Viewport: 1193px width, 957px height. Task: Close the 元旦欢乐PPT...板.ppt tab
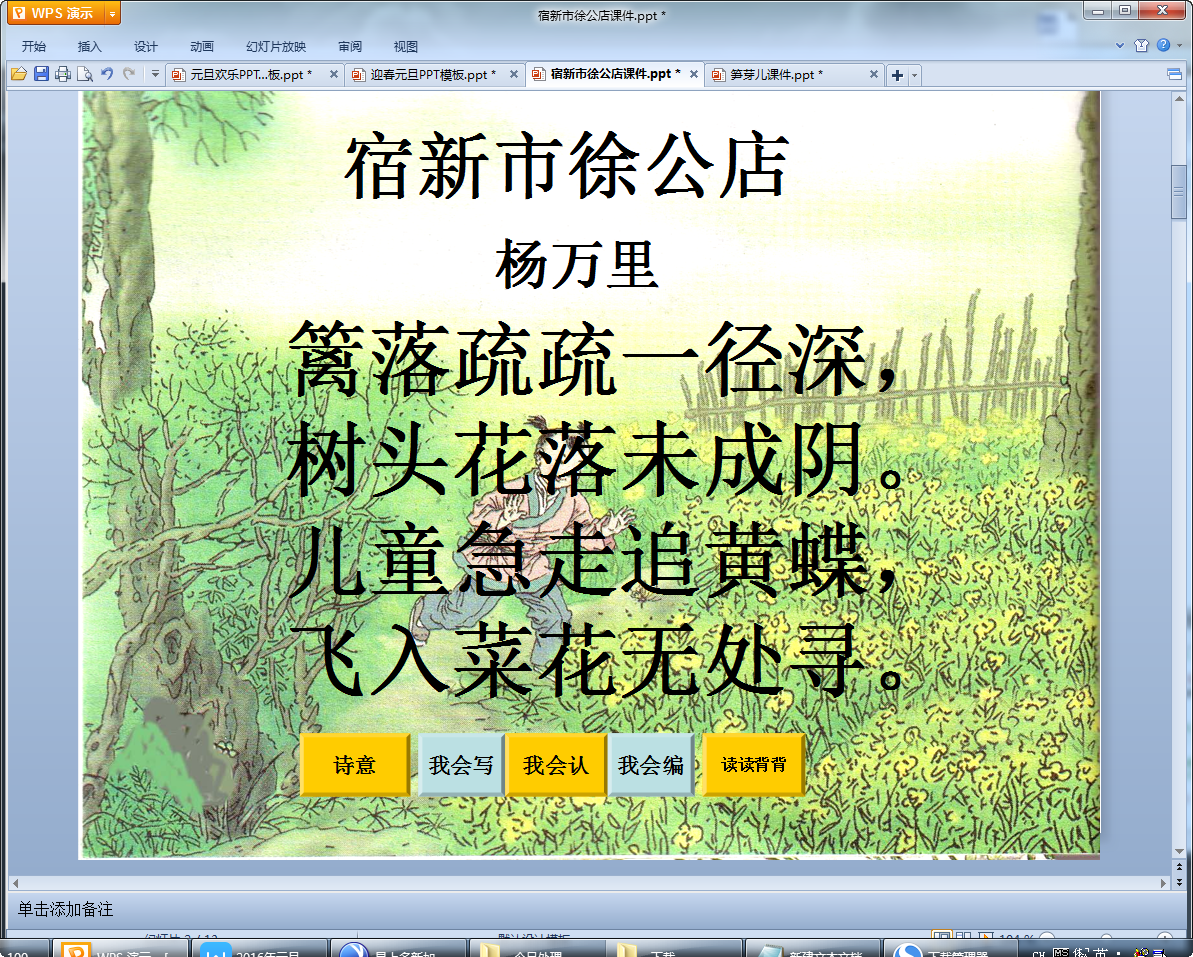333,74
